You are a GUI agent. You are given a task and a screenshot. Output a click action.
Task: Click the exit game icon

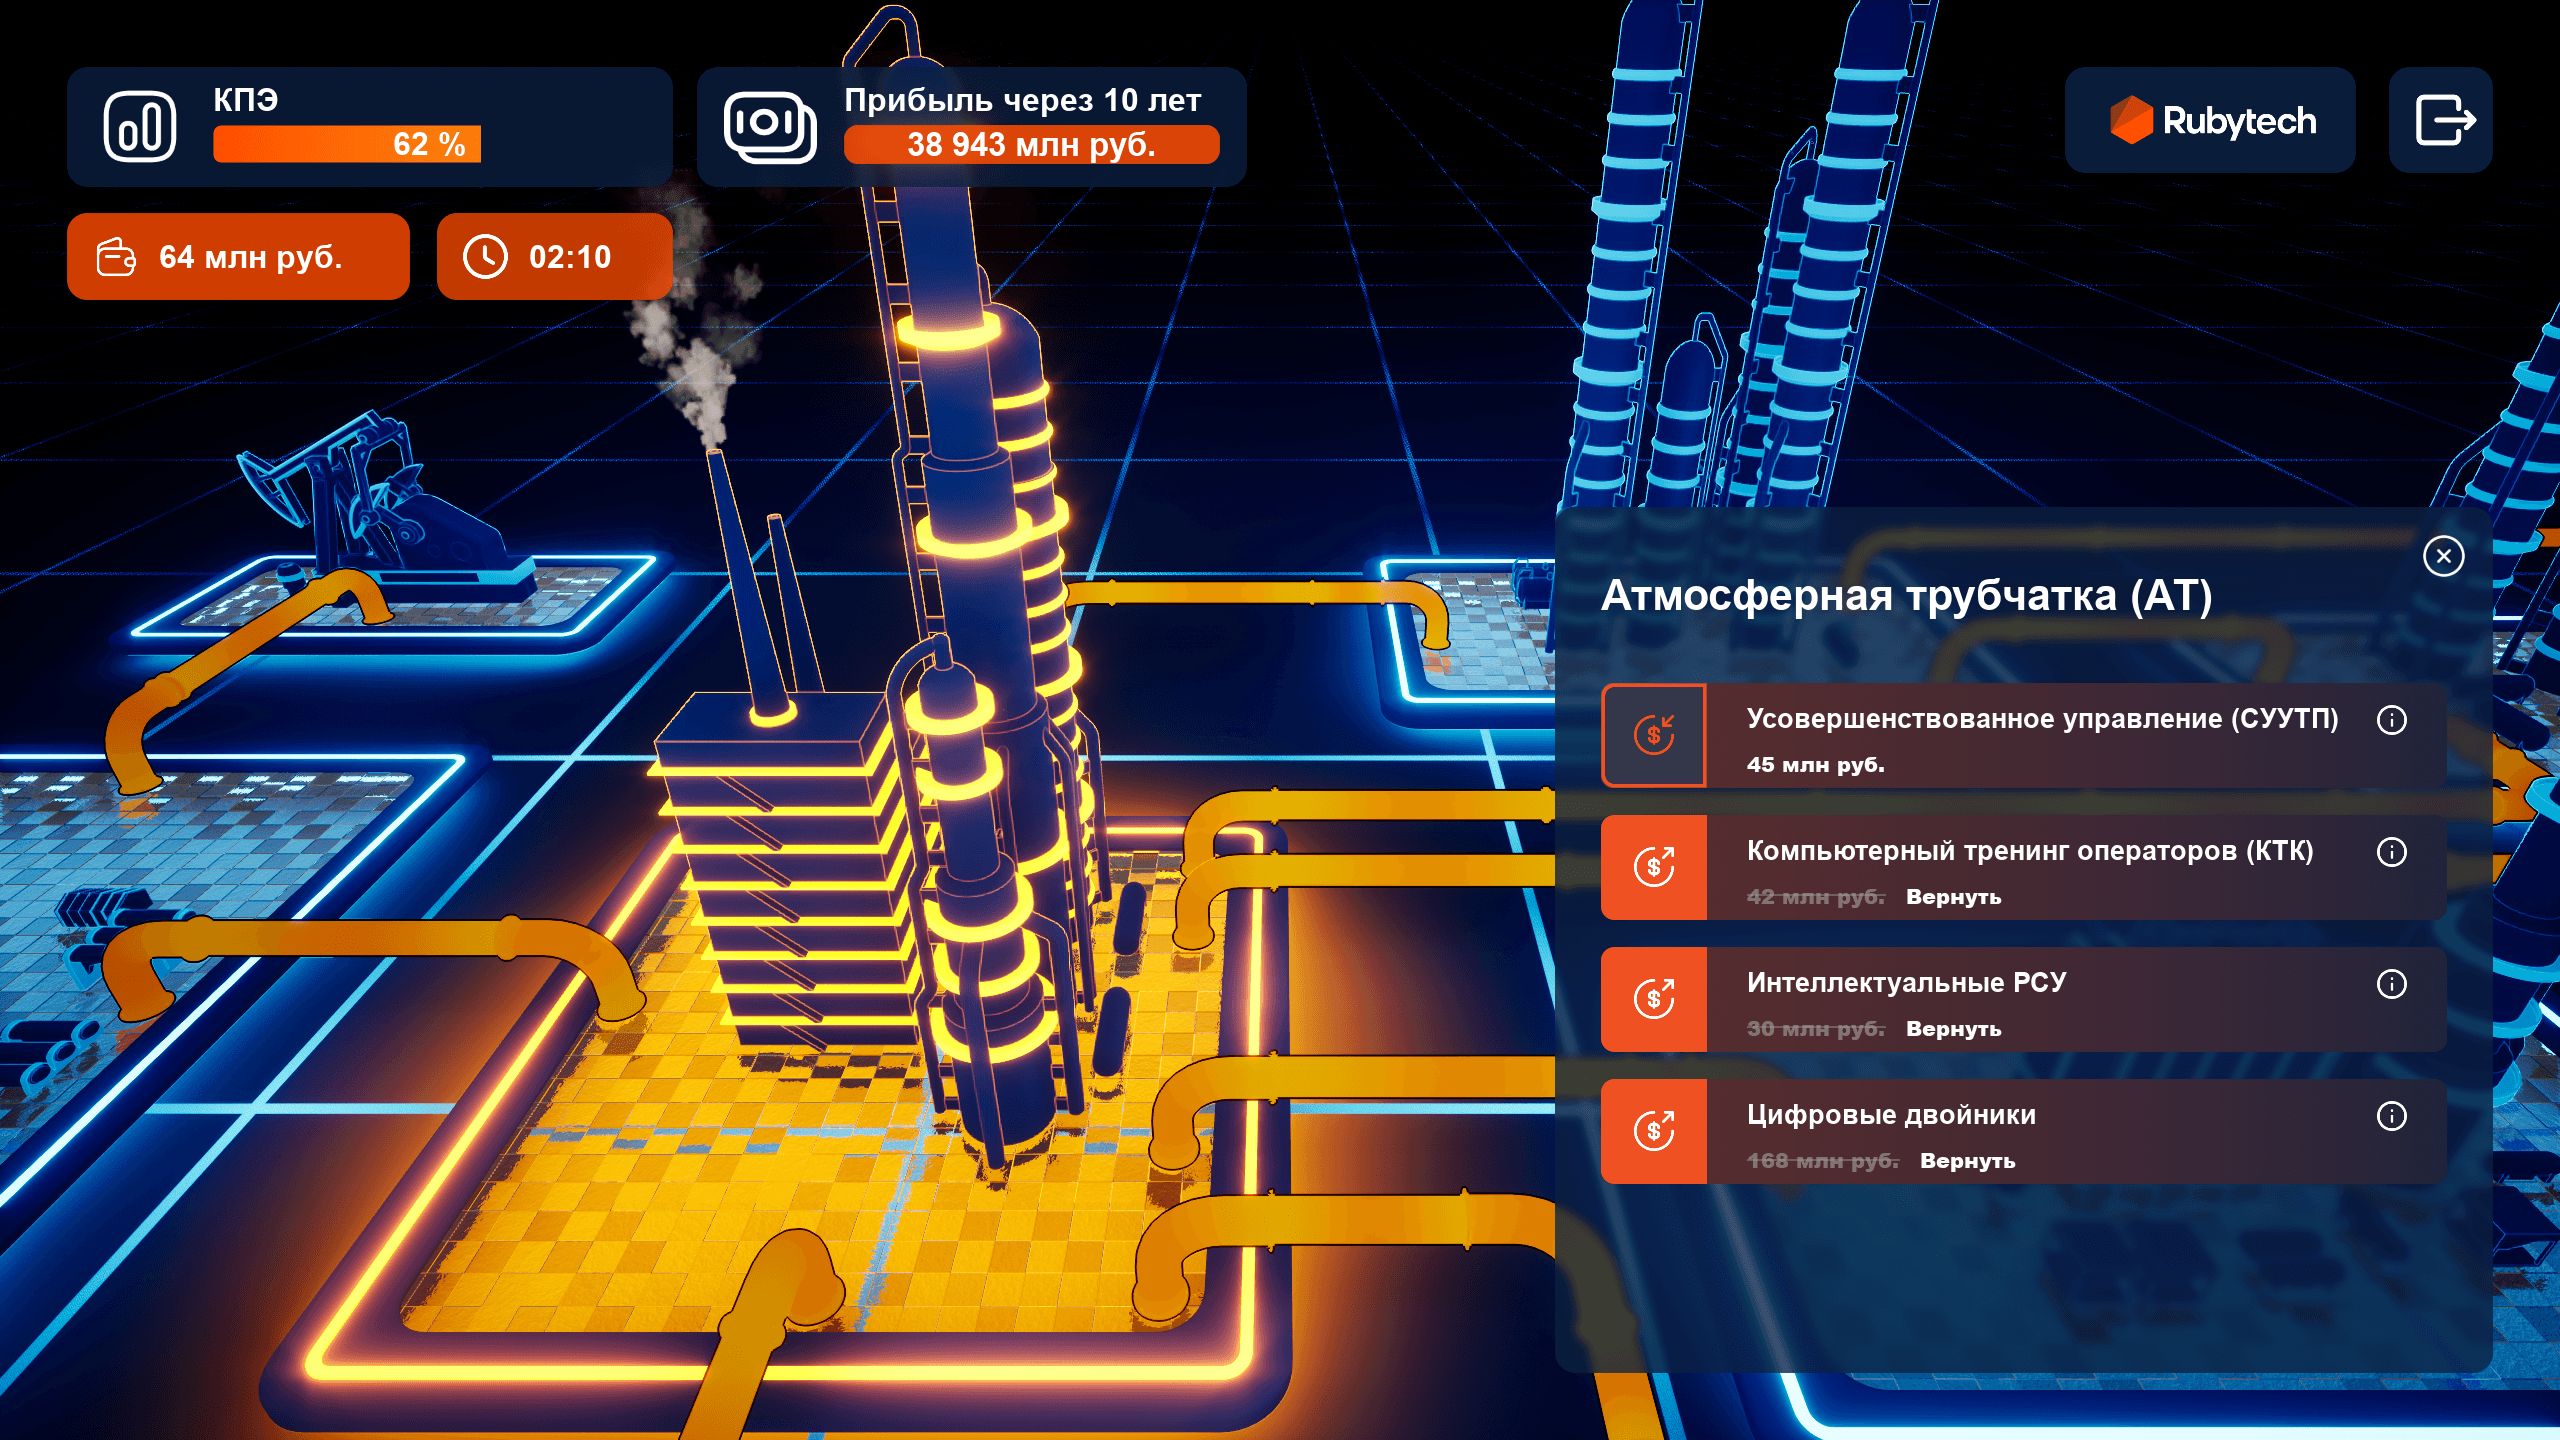[2442, 121]
